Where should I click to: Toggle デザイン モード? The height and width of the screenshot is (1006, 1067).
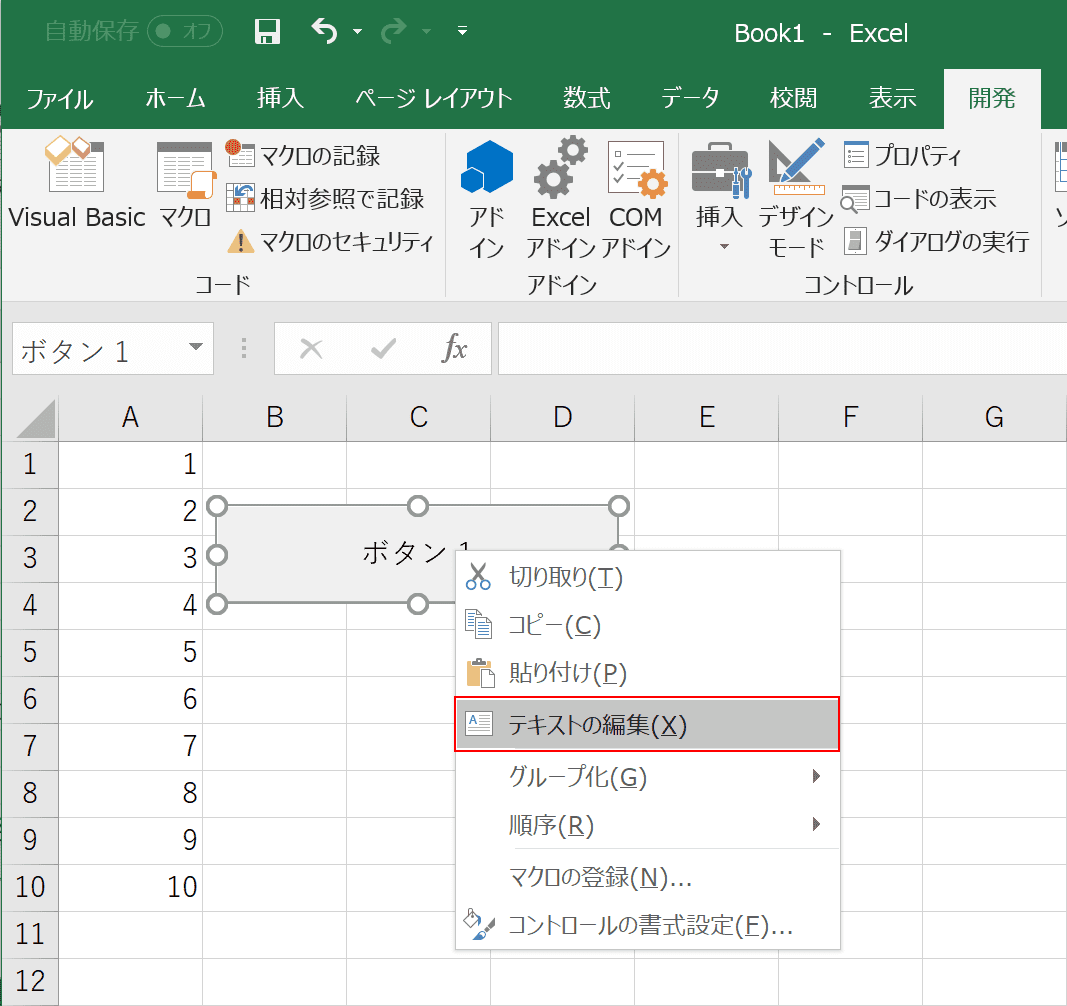(x=796, y=199)
